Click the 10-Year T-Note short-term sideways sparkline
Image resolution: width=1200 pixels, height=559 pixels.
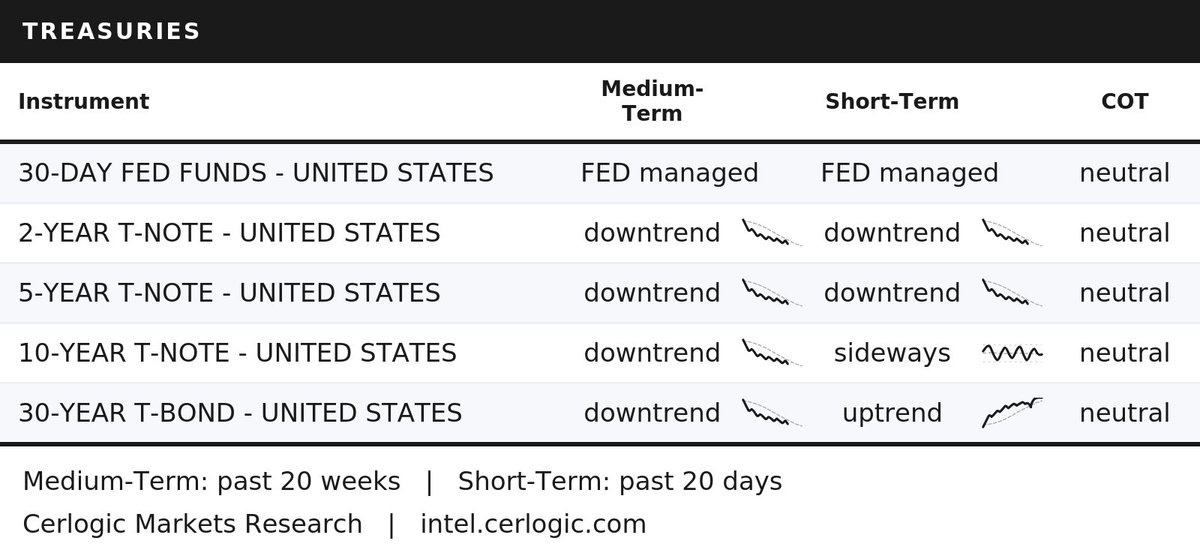pos(1012,353)
